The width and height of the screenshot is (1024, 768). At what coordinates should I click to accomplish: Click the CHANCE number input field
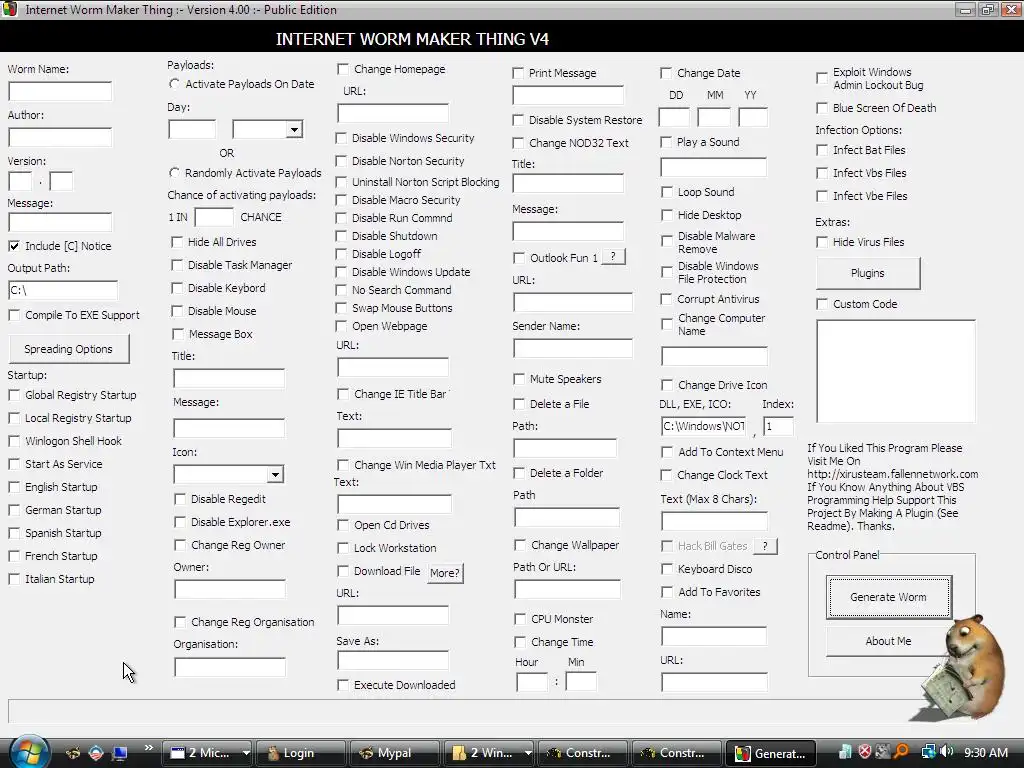pyautogui.click(x=214, y=217)
